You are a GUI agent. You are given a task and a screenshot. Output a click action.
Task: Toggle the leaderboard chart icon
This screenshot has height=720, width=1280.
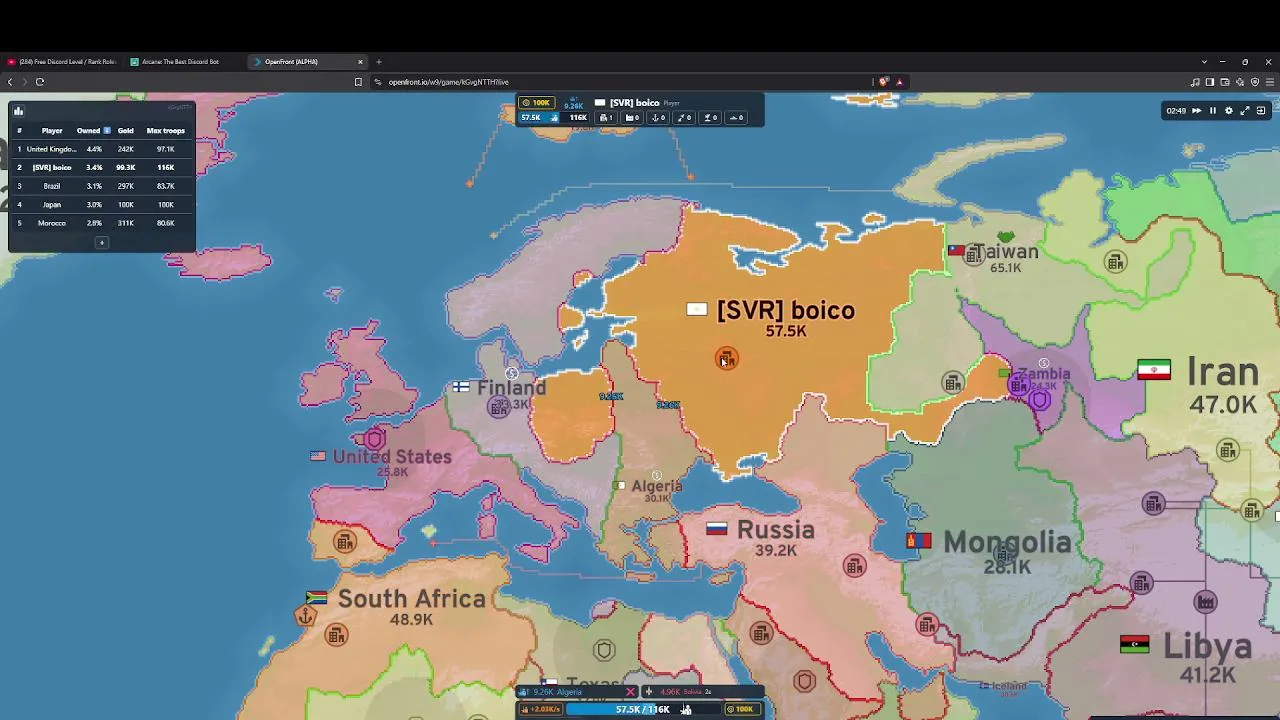[x=18, y=111]
